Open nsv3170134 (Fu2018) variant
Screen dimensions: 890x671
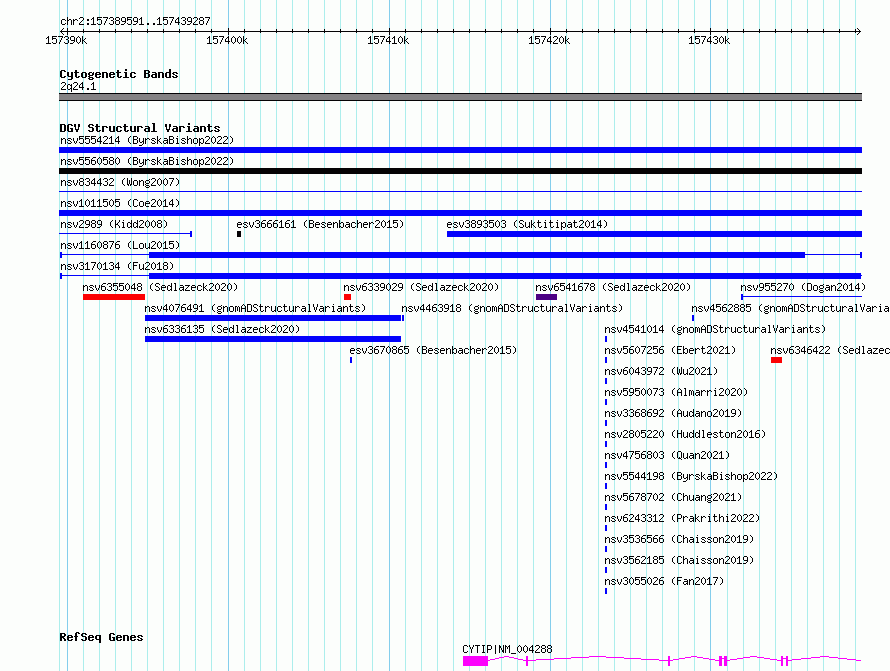point(117,266)
